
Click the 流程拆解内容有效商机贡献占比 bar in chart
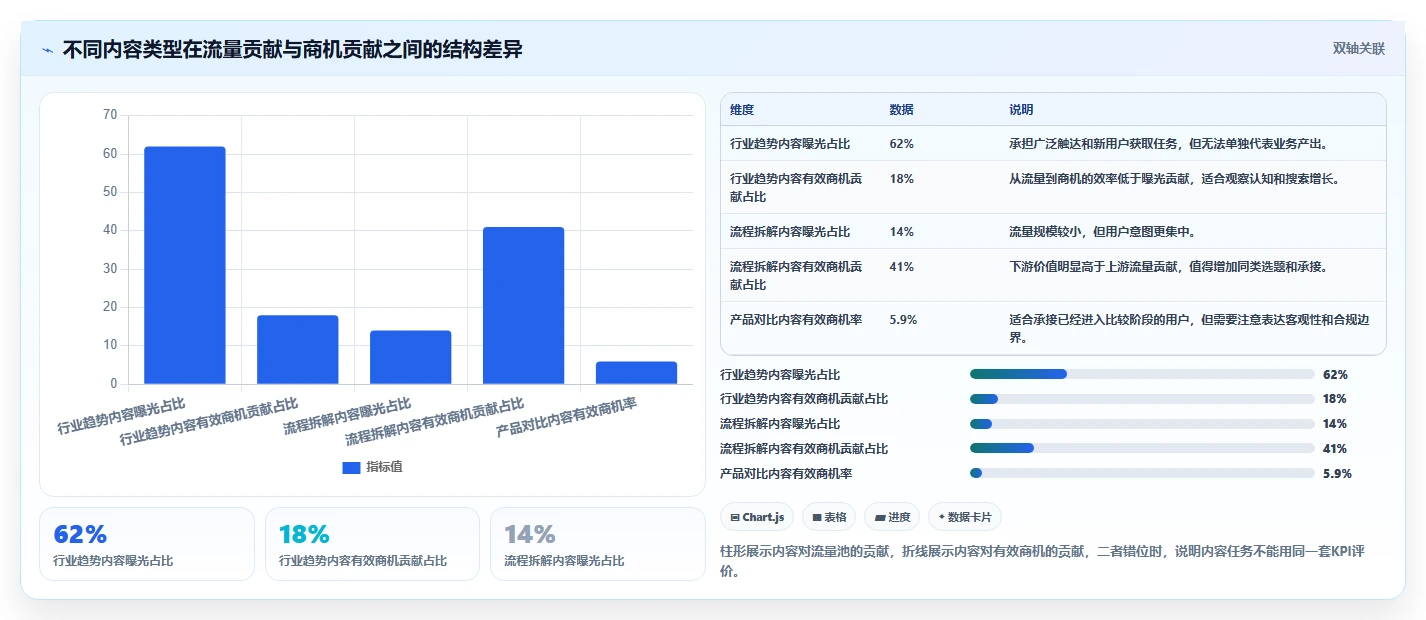(x=523, y=306)
